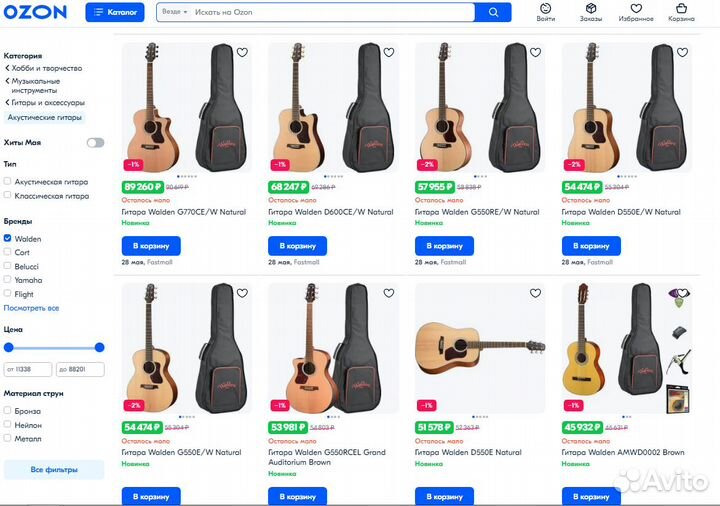720x506 pixels.
Task: Open the Каталог menu
Action: 115,12
